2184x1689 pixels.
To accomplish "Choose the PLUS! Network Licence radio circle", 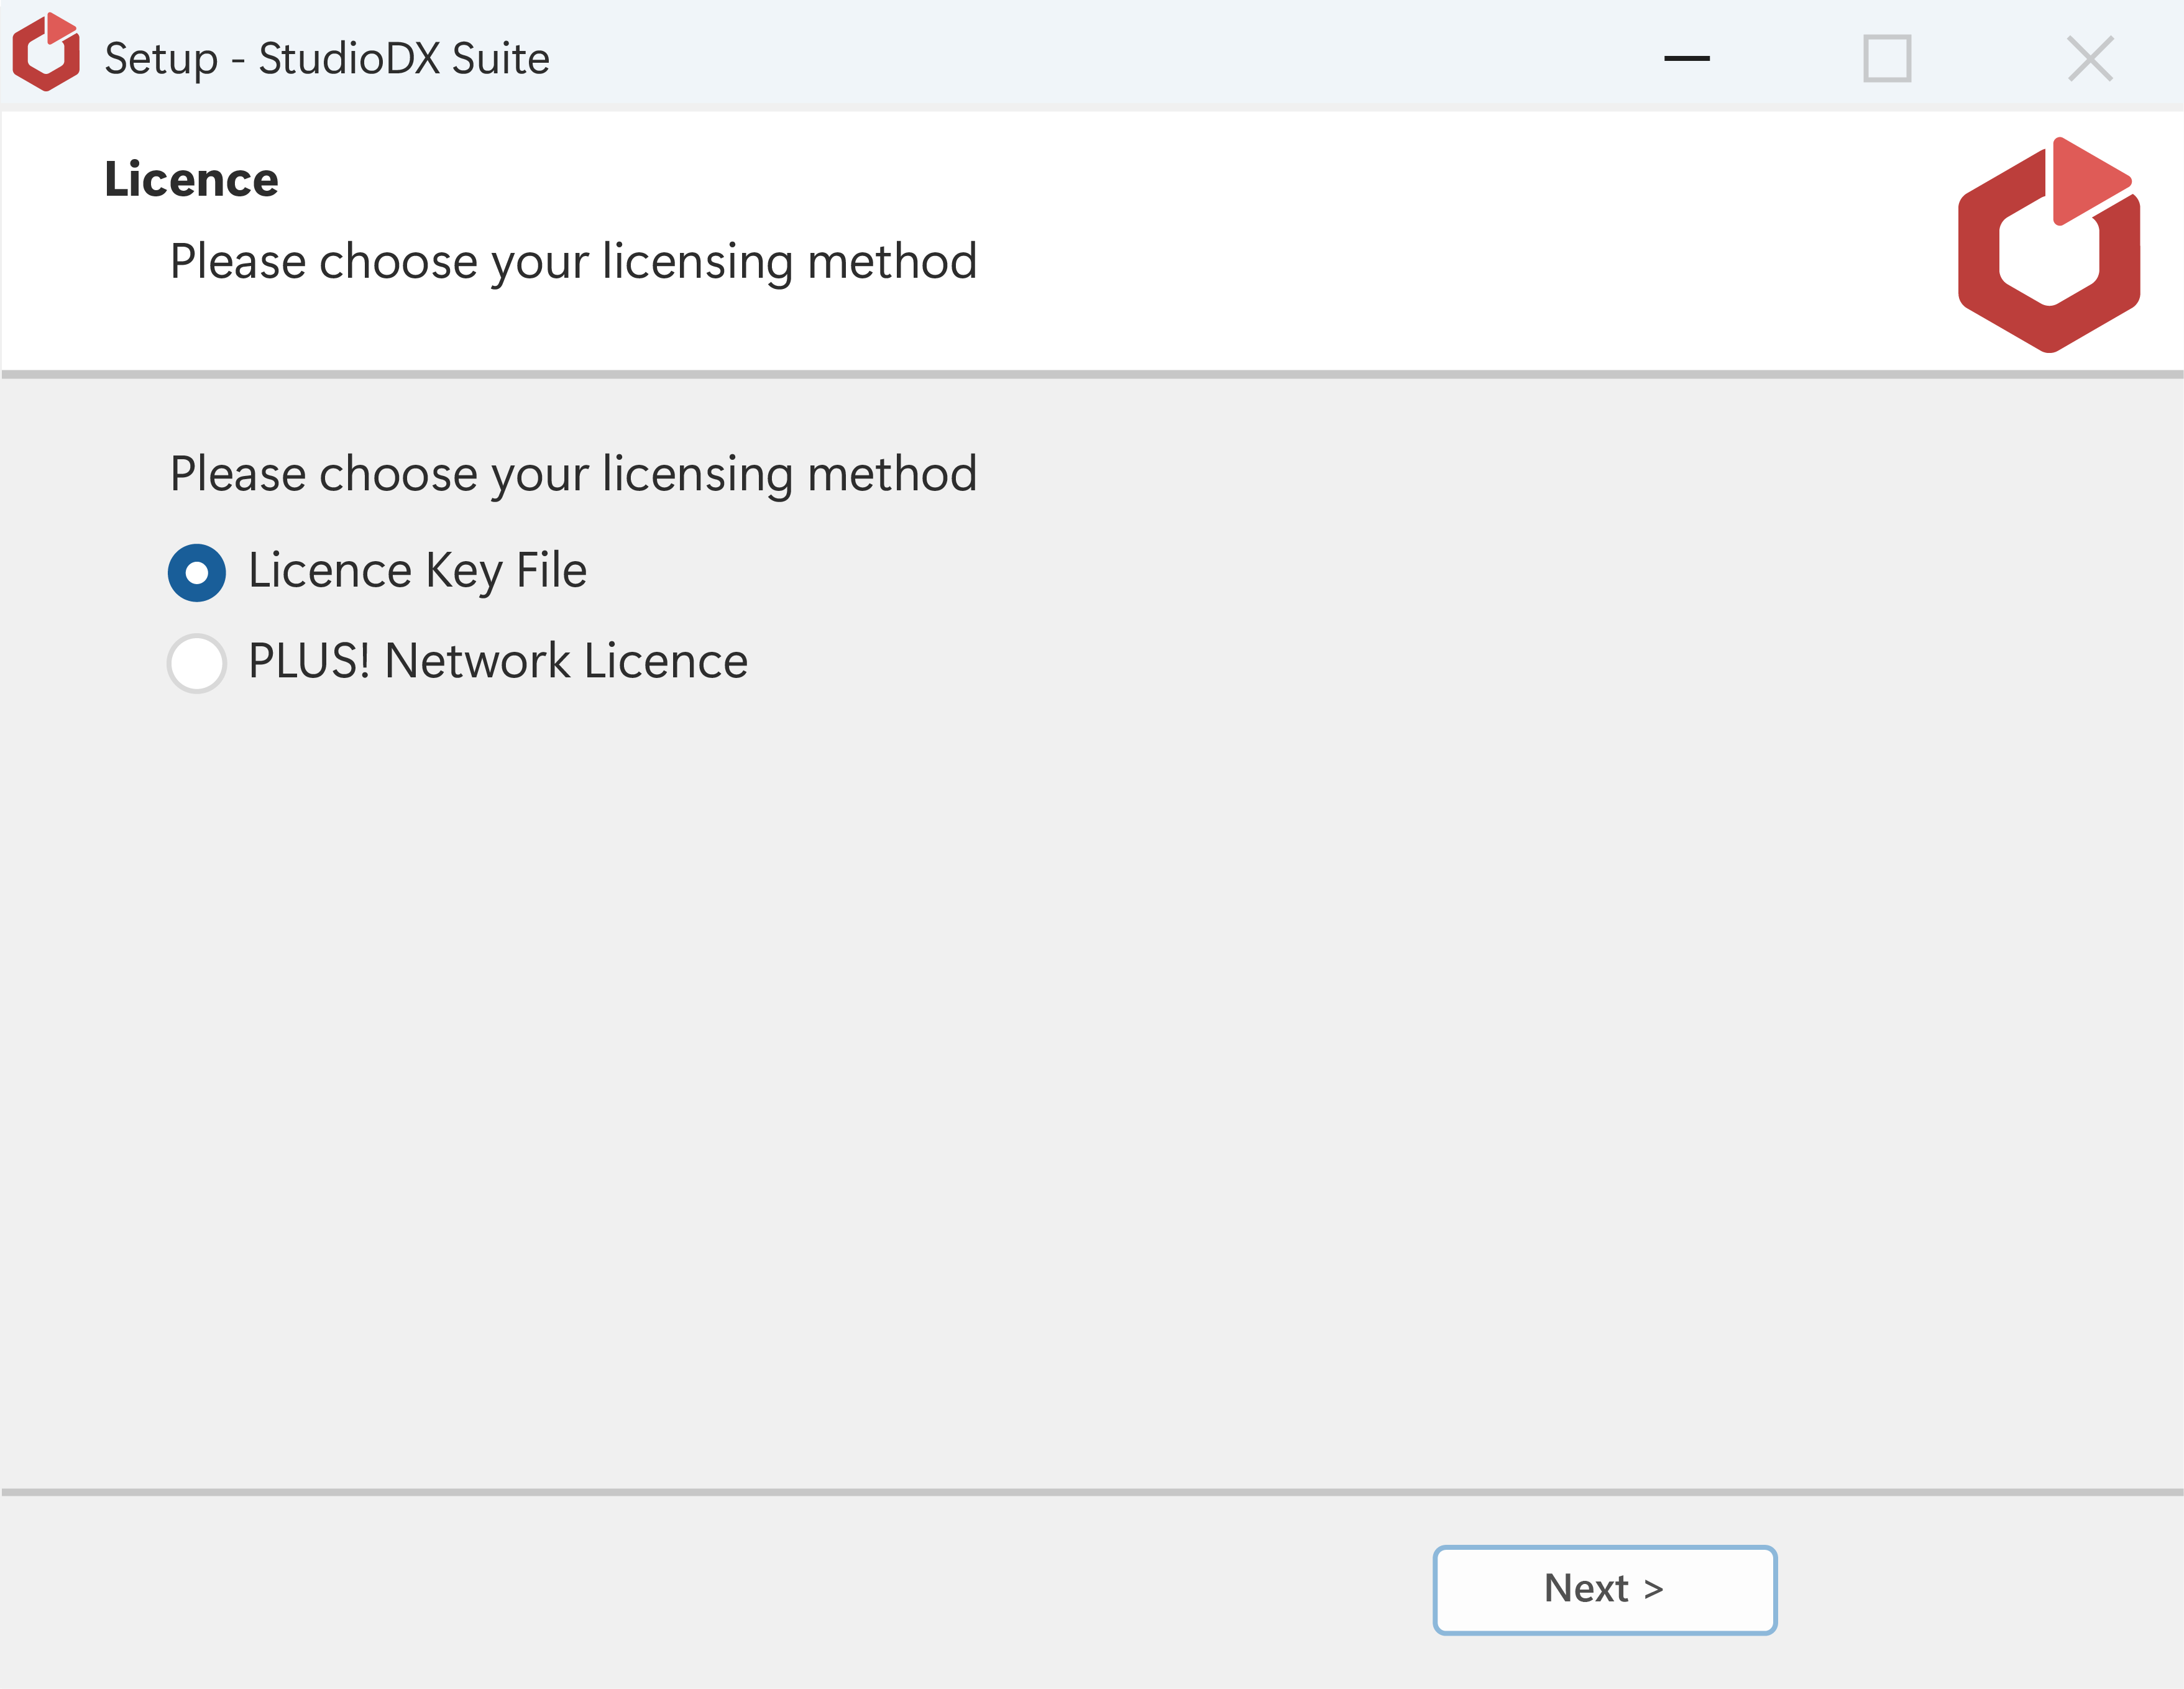I will (197, 663).
